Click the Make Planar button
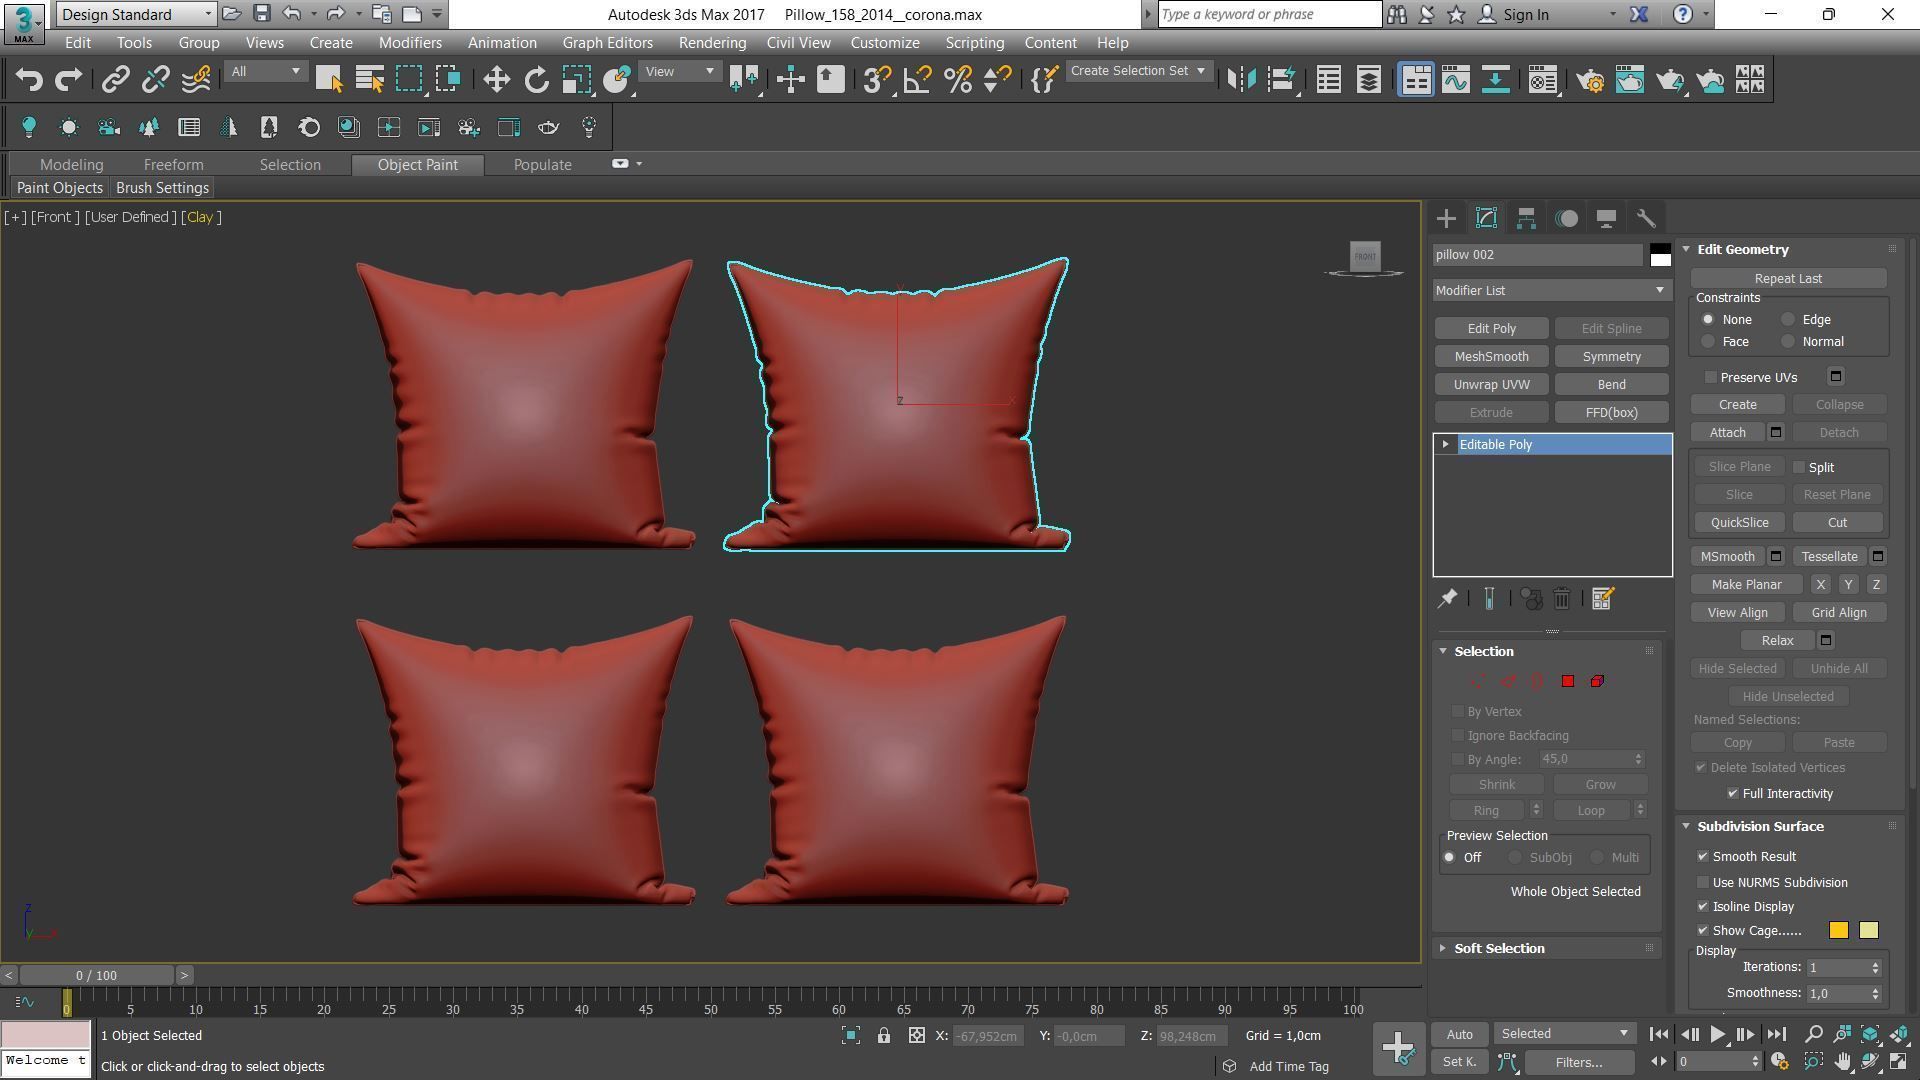The image size is (1920, 1080). coord(1746,585)
